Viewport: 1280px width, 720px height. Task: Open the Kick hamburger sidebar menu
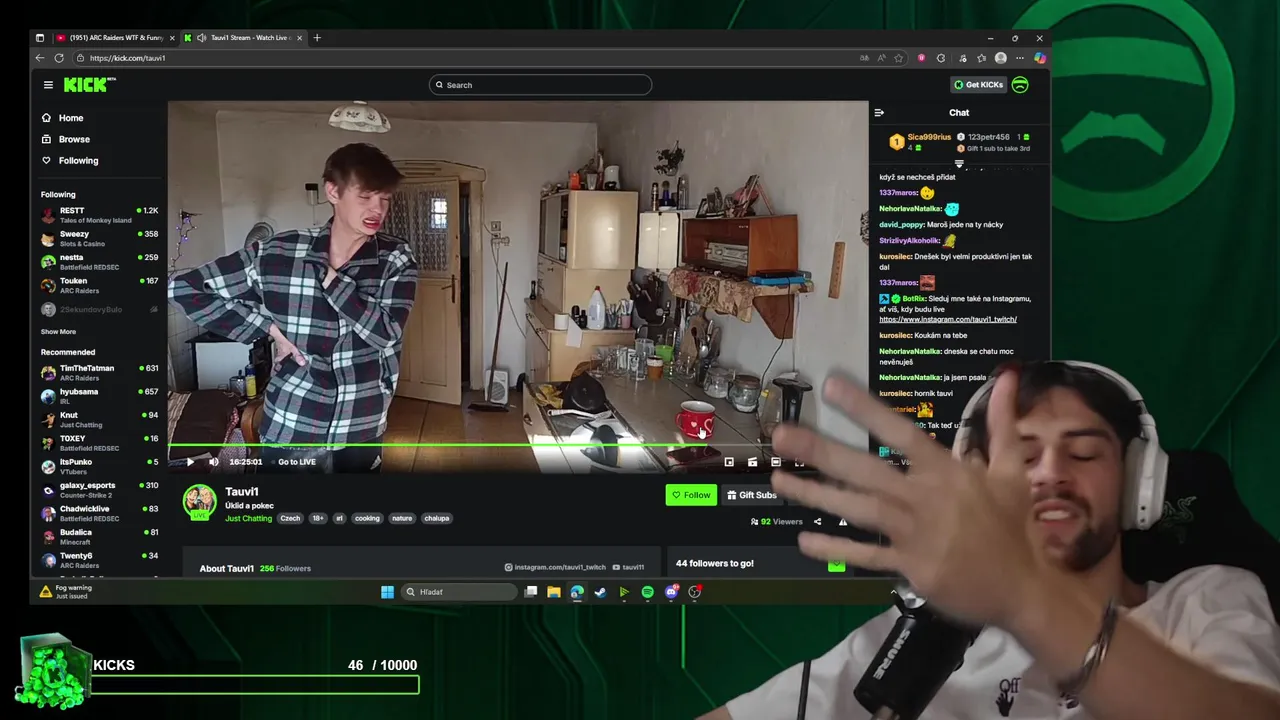coord(48,85)
